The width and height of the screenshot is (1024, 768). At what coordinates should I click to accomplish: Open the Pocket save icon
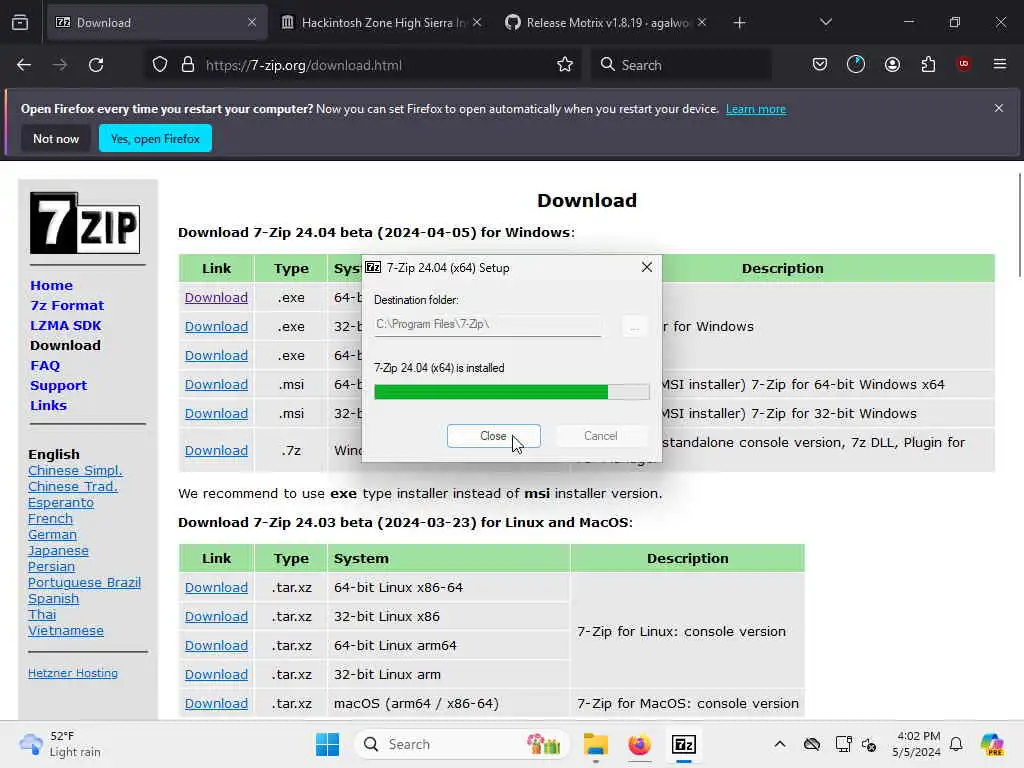click(x=820, y=64)
